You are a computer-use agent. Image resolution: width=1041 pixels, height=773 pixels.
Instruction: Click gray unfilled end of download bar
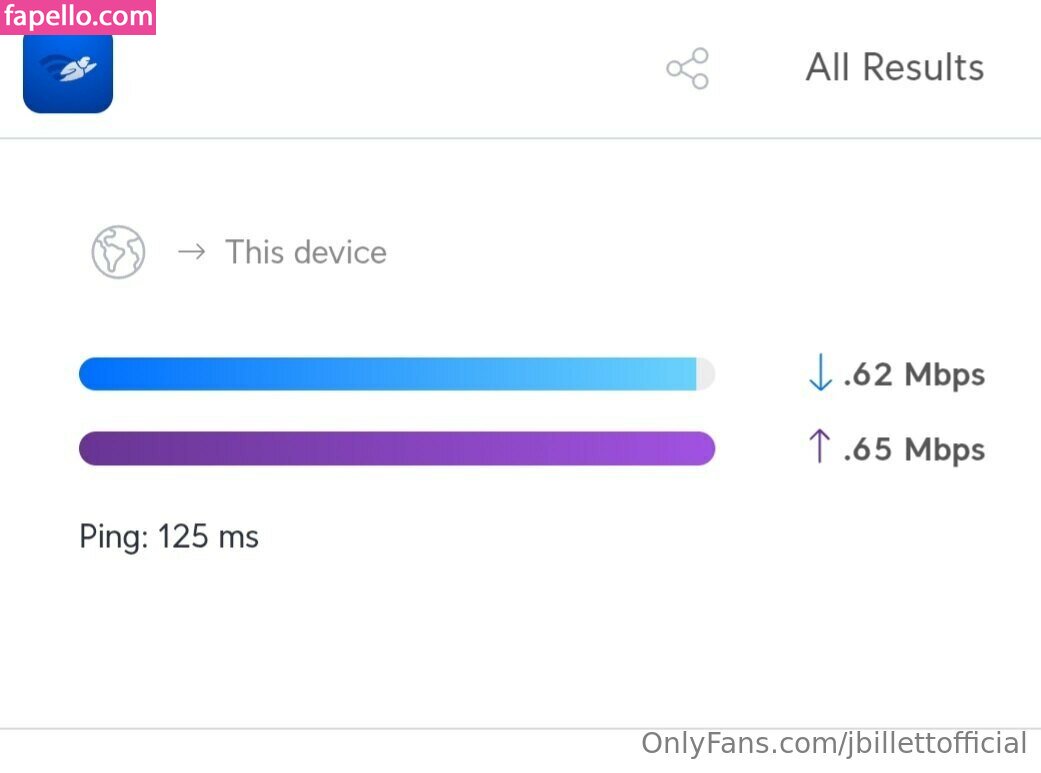click(706, 374)
